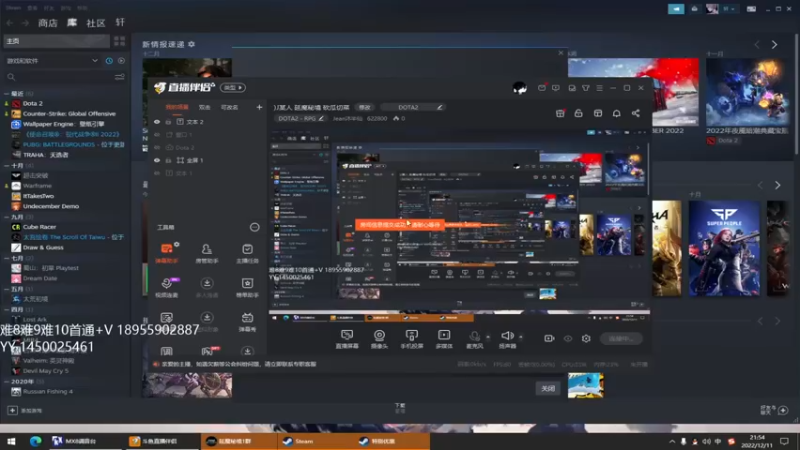Viewport: 800px width, 450px height.
Task: Open the 榜单助手 star tool icon
Action: pos(247,287)
